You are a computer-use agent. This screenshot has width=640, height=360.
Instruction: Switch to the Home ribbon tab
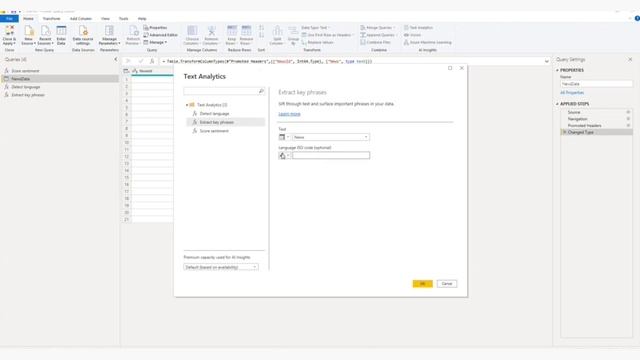tap(29, 19)
